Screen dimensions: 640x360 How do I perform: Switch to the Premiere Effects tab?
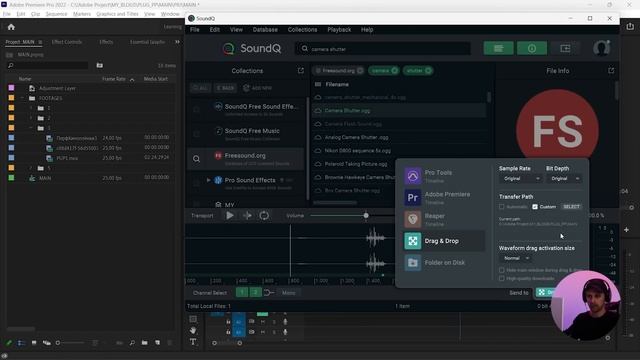tap(106, 42)
